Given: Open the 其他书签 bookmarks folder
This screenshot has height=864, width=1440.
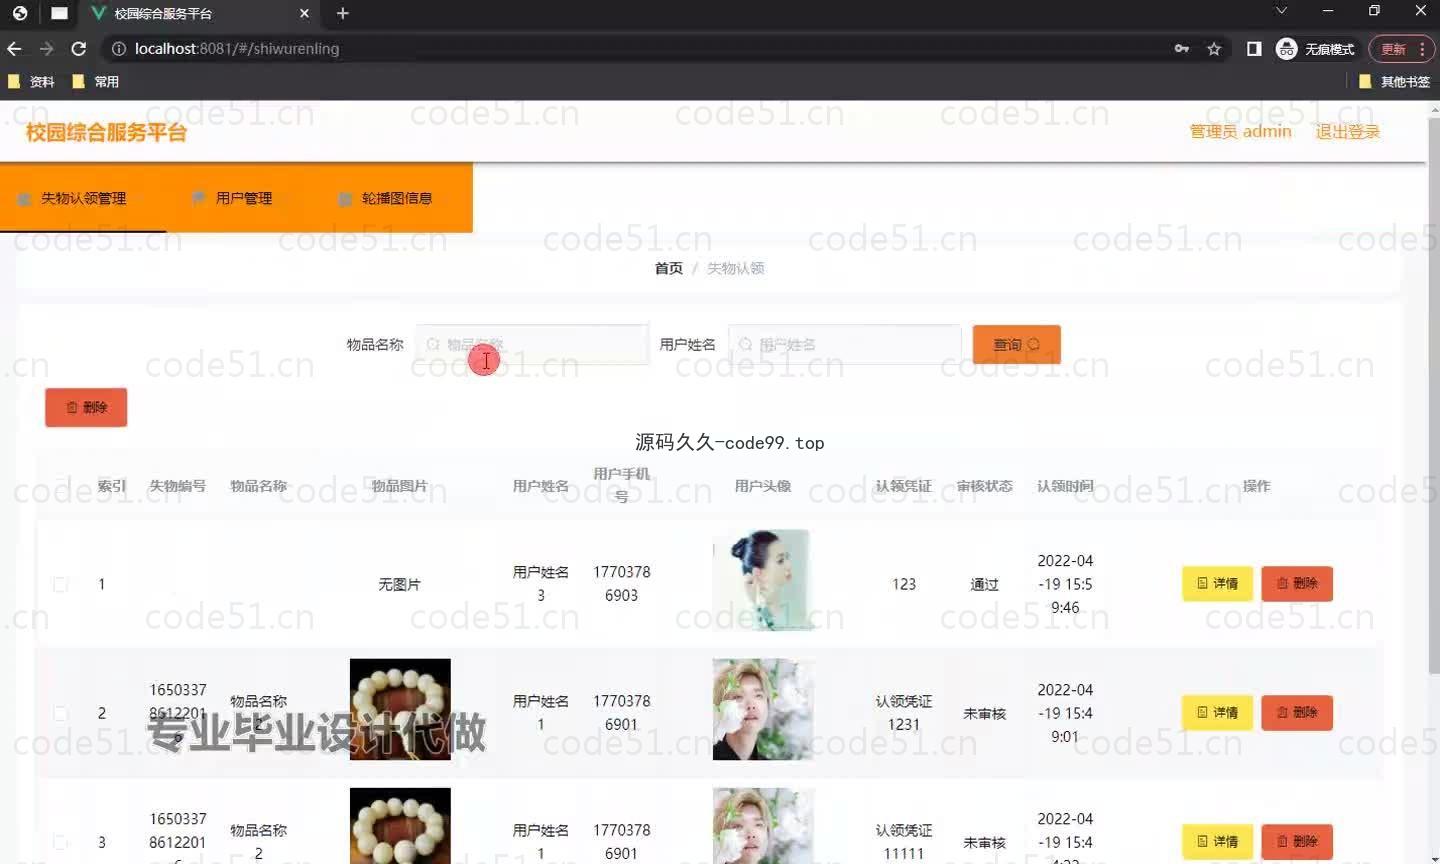Looking at the screenshot, I should tap(1395, 82).
